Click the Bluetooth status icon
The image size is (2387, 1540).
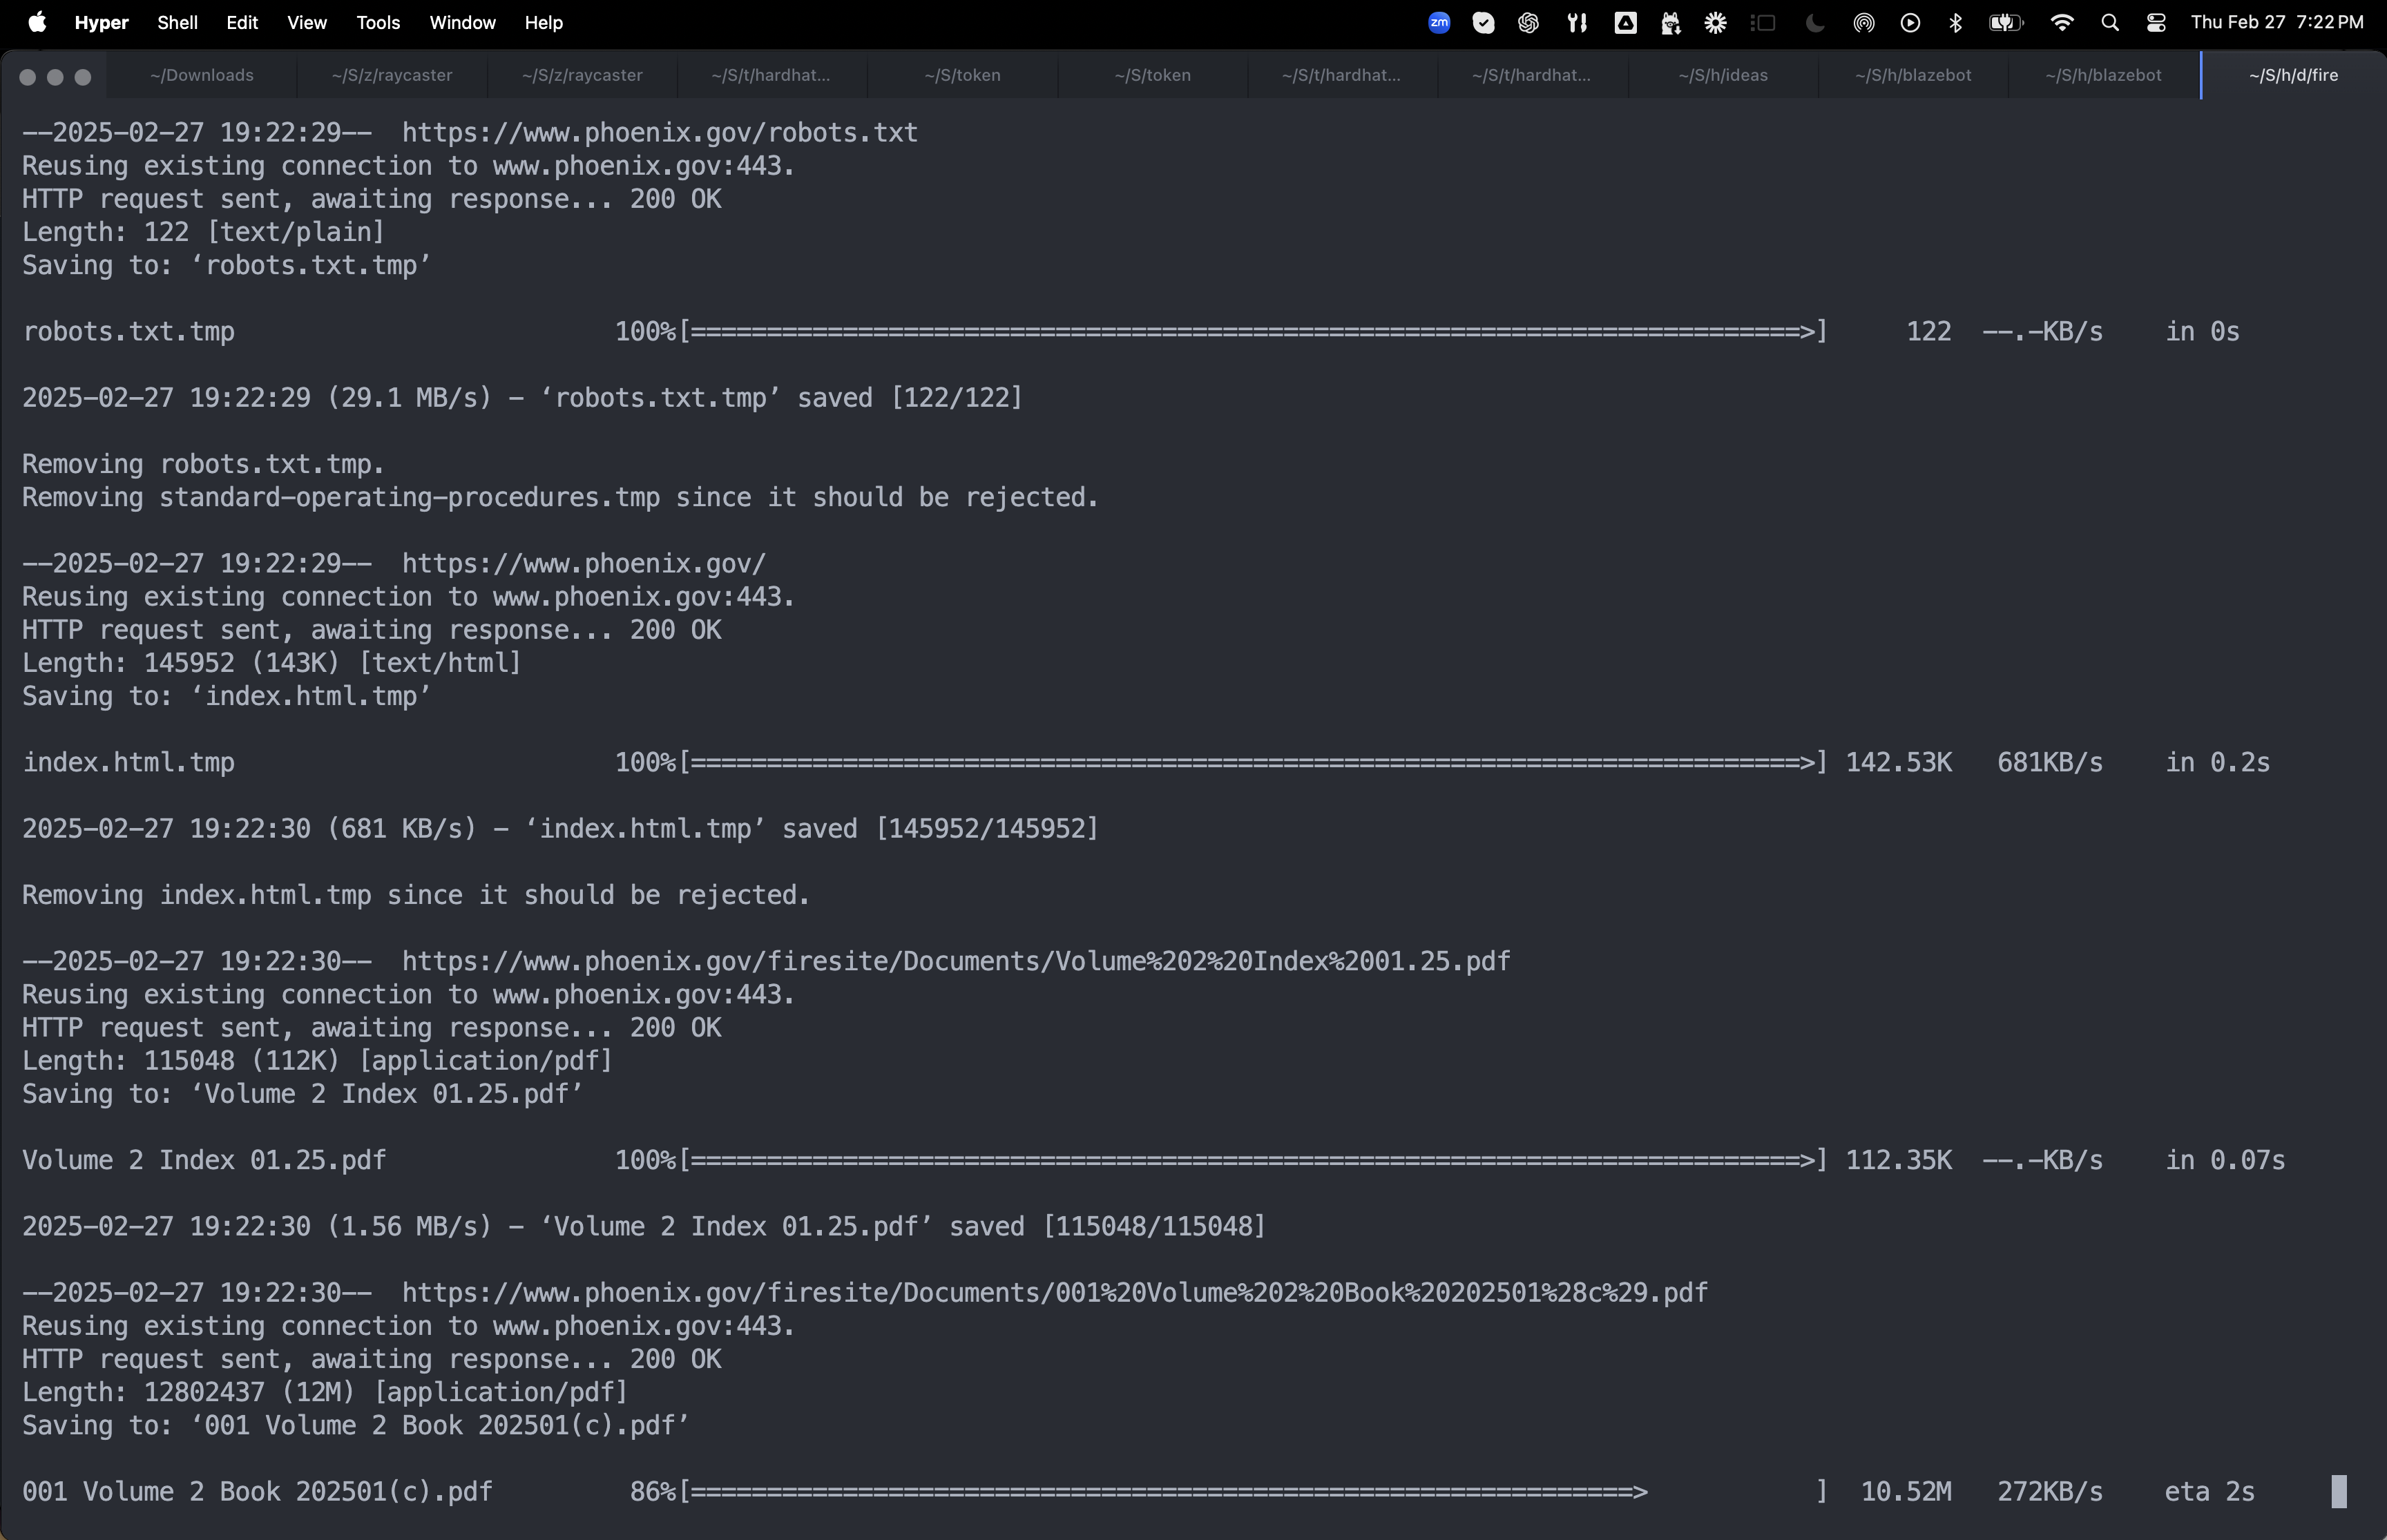(1955, 22)
